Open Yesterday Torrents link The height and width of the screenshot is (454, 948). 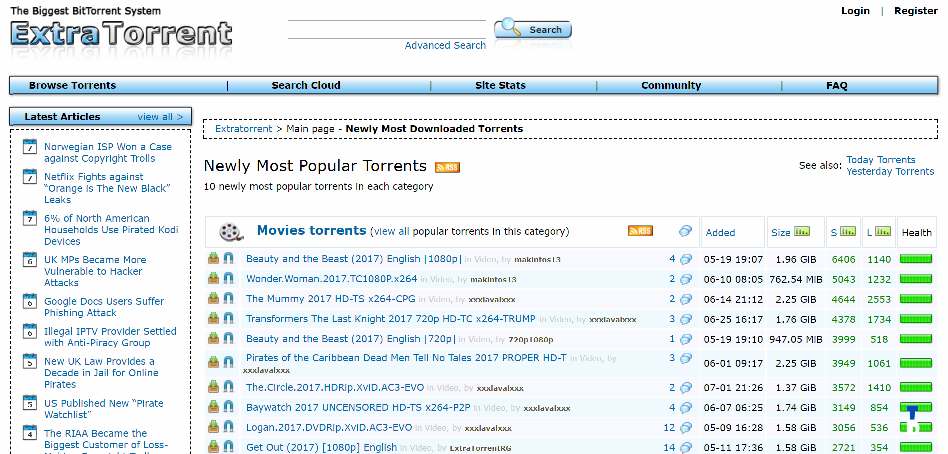(x=890, y=171)
